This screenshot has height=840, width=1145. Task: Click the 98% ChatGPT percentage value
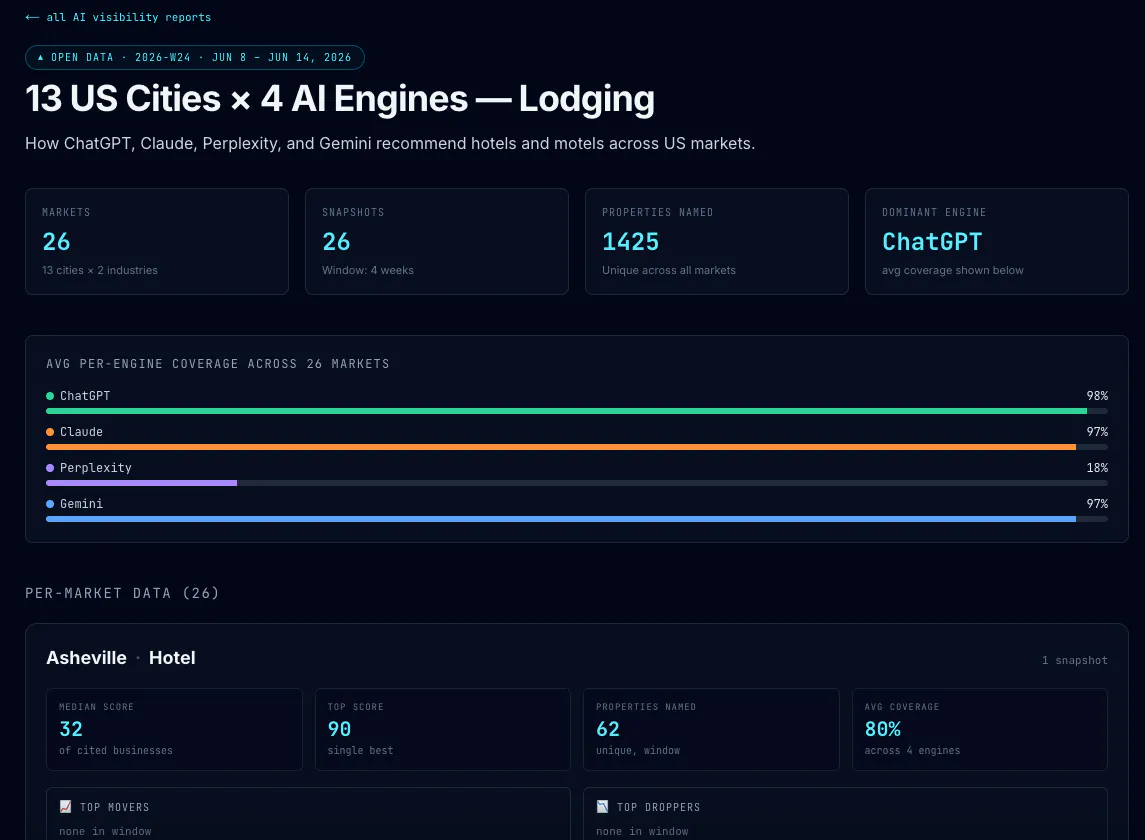1097,396
